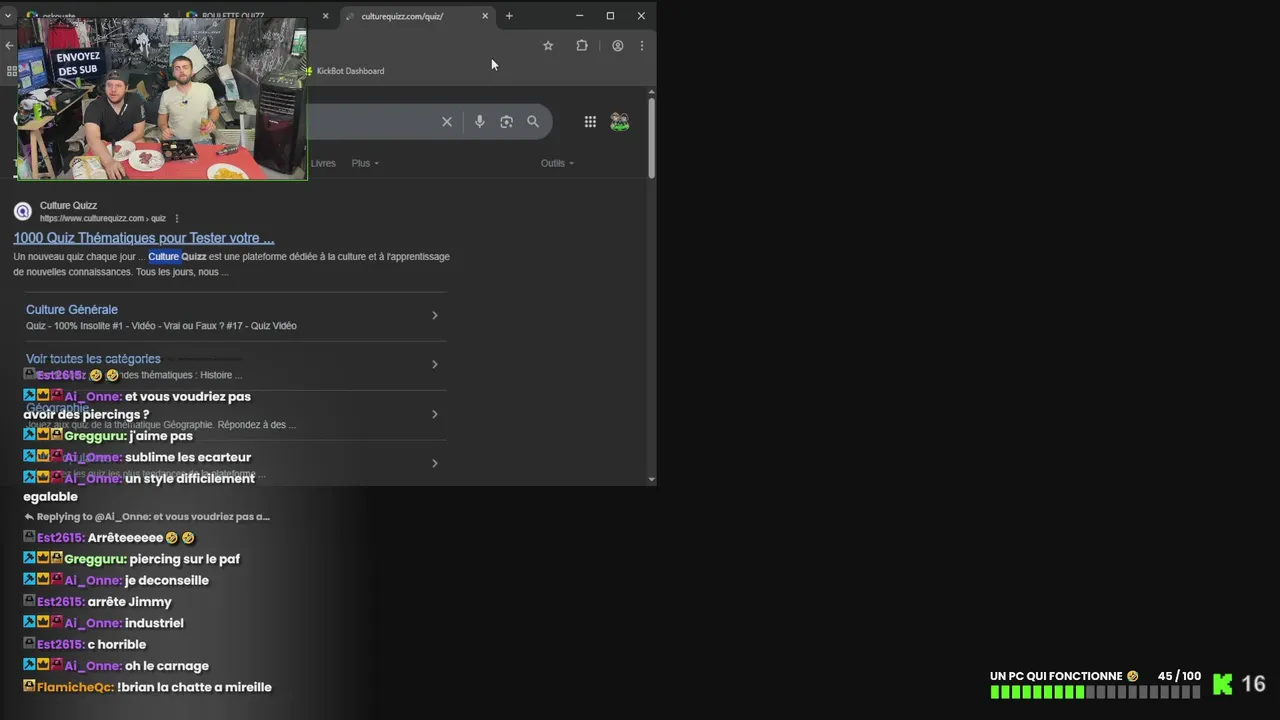Expand the Outils dropdown

[x=557, y=163]
